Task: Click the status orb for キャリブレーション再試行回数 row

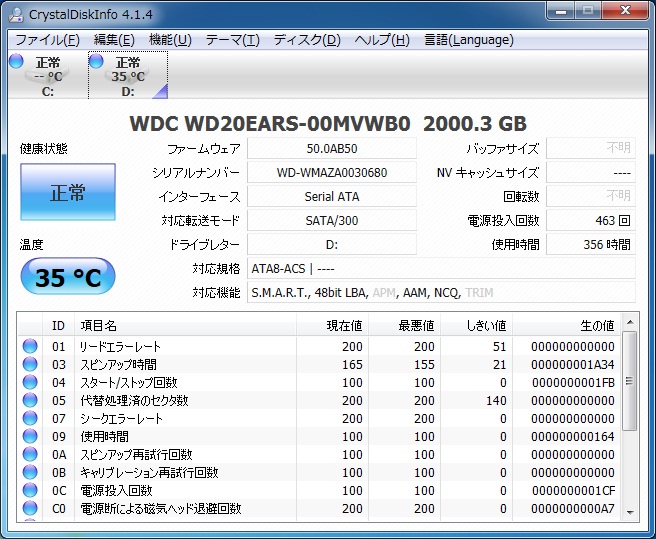Action: click(30, 472)
